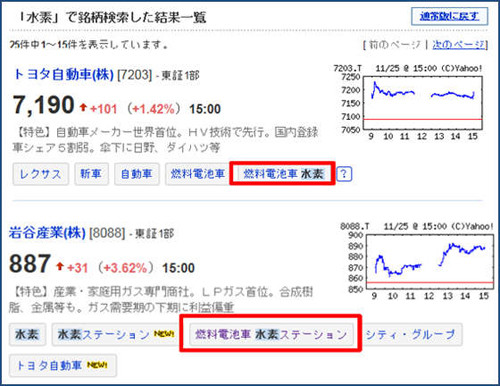Click the 通常版に戻す button
Image resolution: width=500 pixels, height=386 pixels.
tap(449, 16)
